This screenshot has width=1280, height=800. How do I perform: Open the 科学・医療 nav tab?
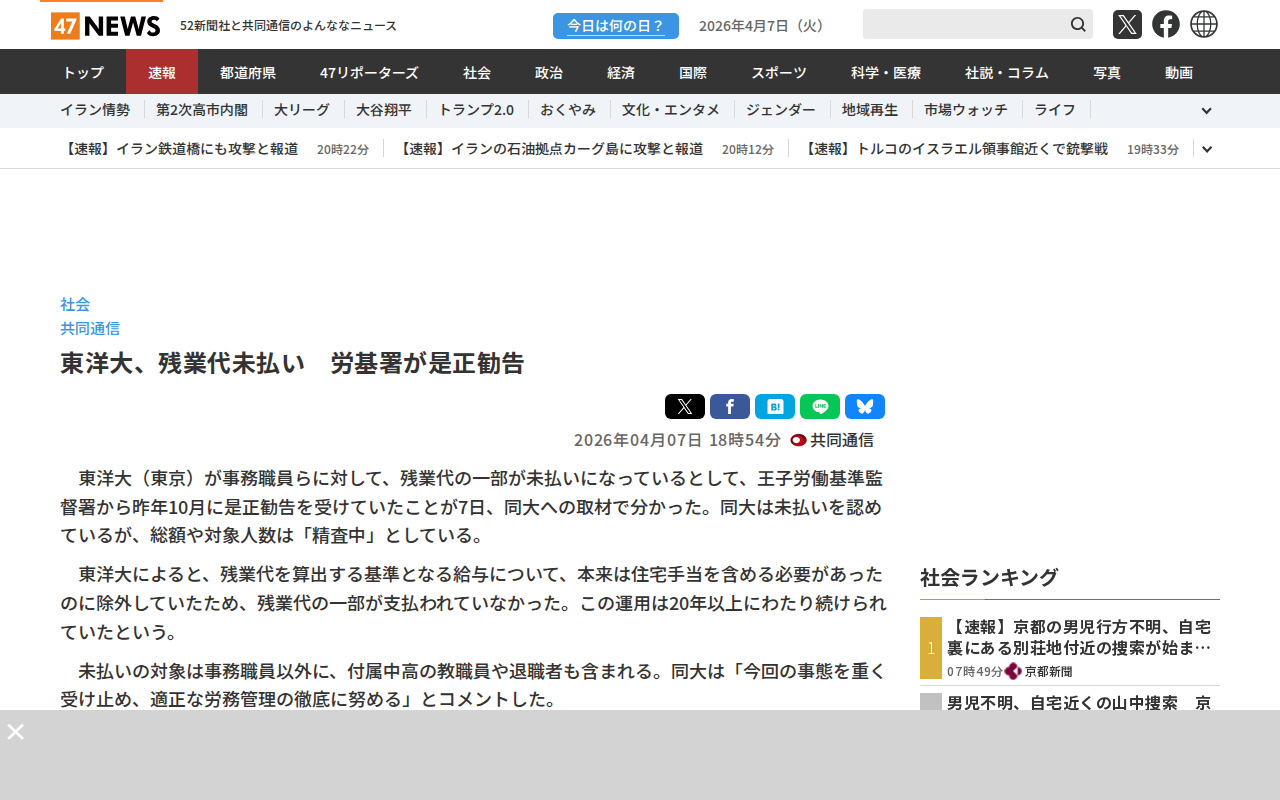[x=886, y=72]
